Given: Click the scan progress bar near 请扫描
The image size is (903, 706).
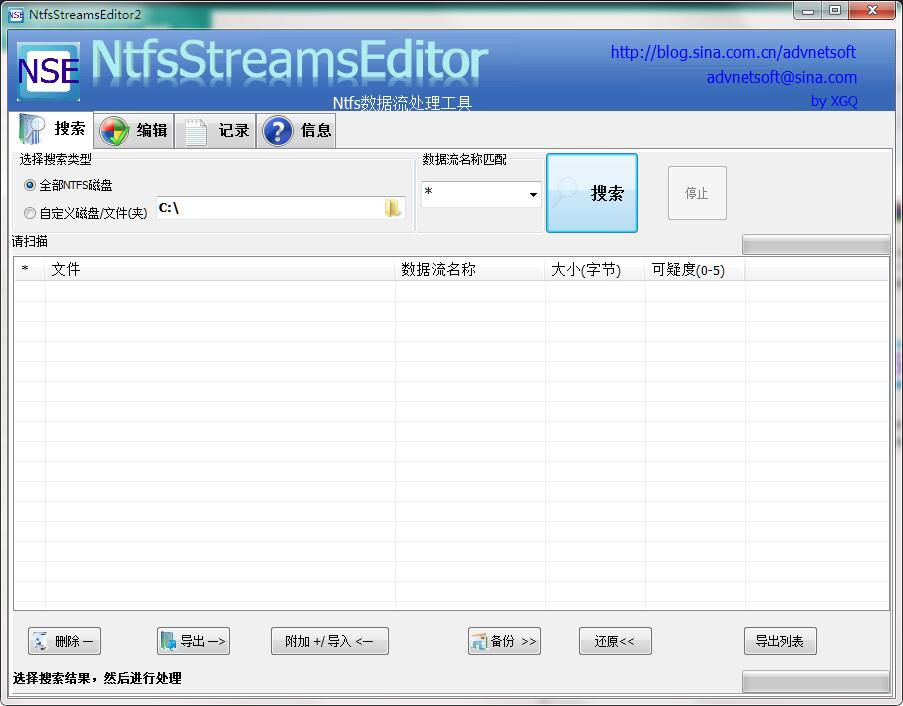Looking at the screenshot, I should (x=815, y=244).
